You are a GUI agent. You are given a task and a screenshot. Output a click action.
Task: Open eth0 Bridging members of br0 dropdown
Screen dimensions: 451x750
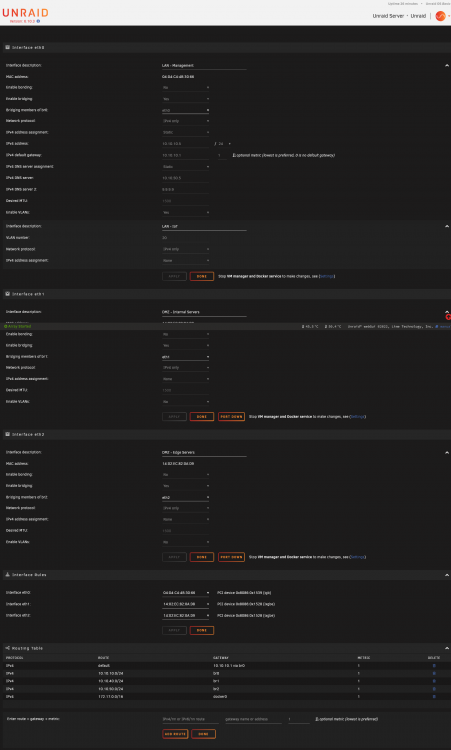(186, 110)
